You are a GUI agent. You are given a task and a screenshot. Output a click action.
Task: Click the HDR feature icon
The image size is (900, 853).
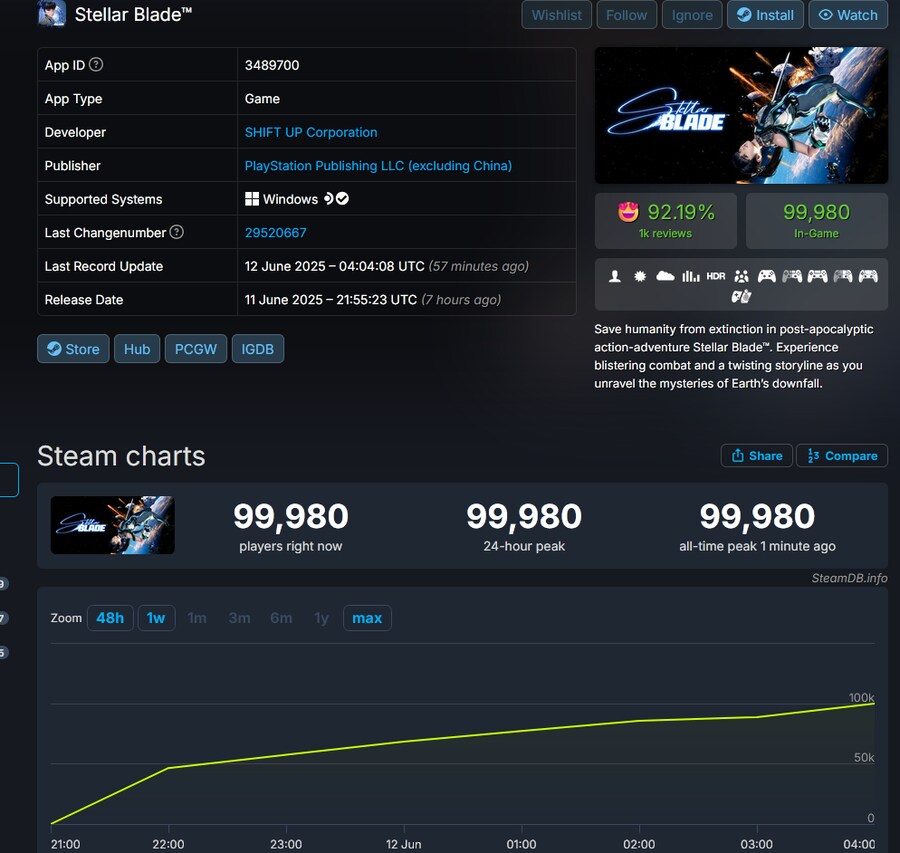pyautogui.click(x=716, y=276)
